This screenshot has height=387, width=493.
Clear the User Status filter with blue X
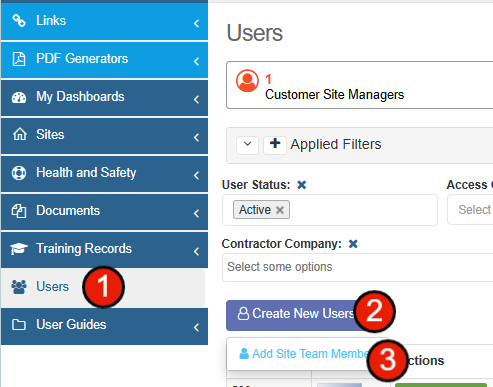[302, 185]
